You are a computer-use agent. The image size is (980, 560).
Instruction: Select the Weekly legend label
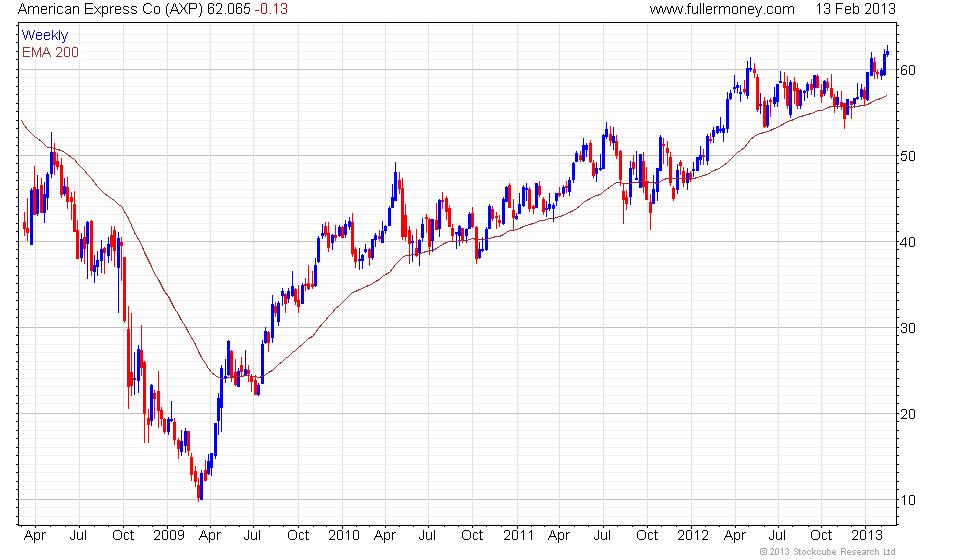pos(44,35)
